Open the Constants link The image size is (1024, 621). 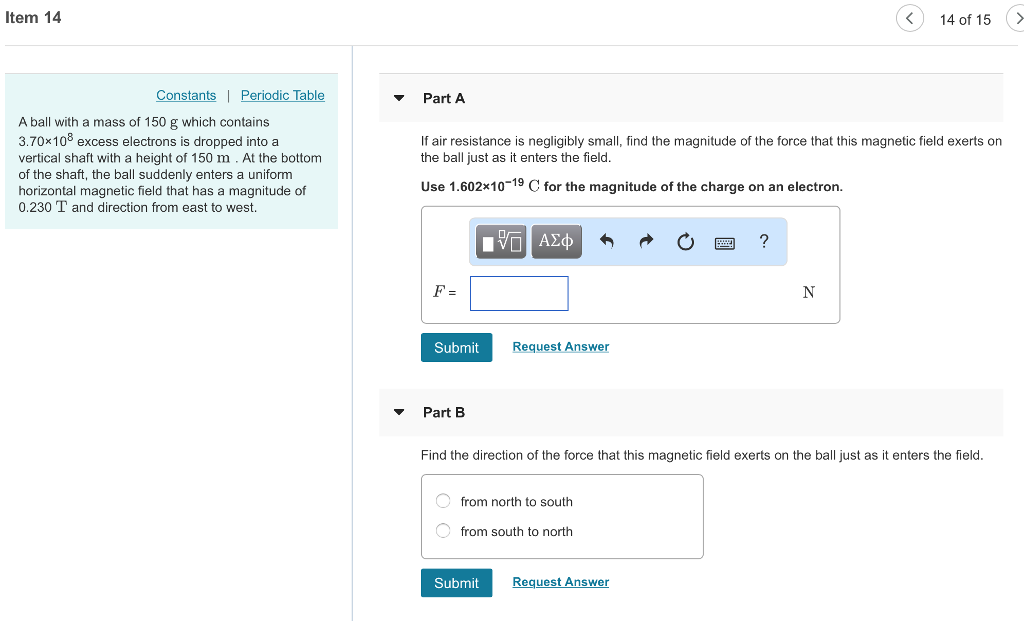[186, 96]
